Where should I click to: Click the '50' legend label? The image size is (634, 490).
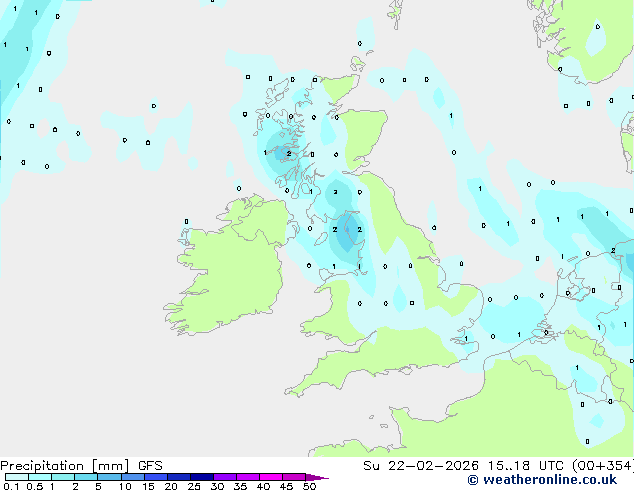point(309,486)
